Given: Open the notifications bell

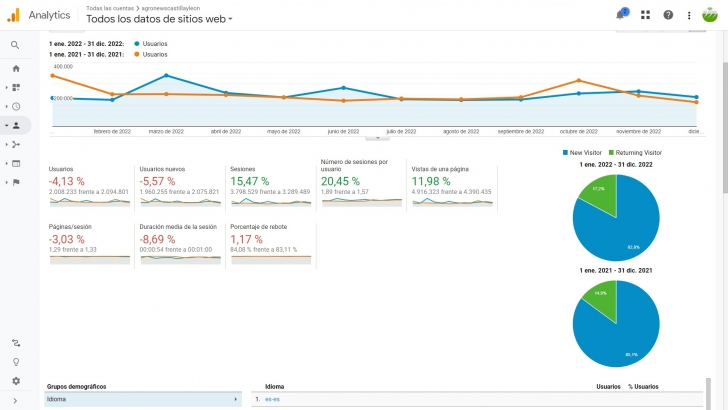Looking at the screenshot, I should coord(621,15).
